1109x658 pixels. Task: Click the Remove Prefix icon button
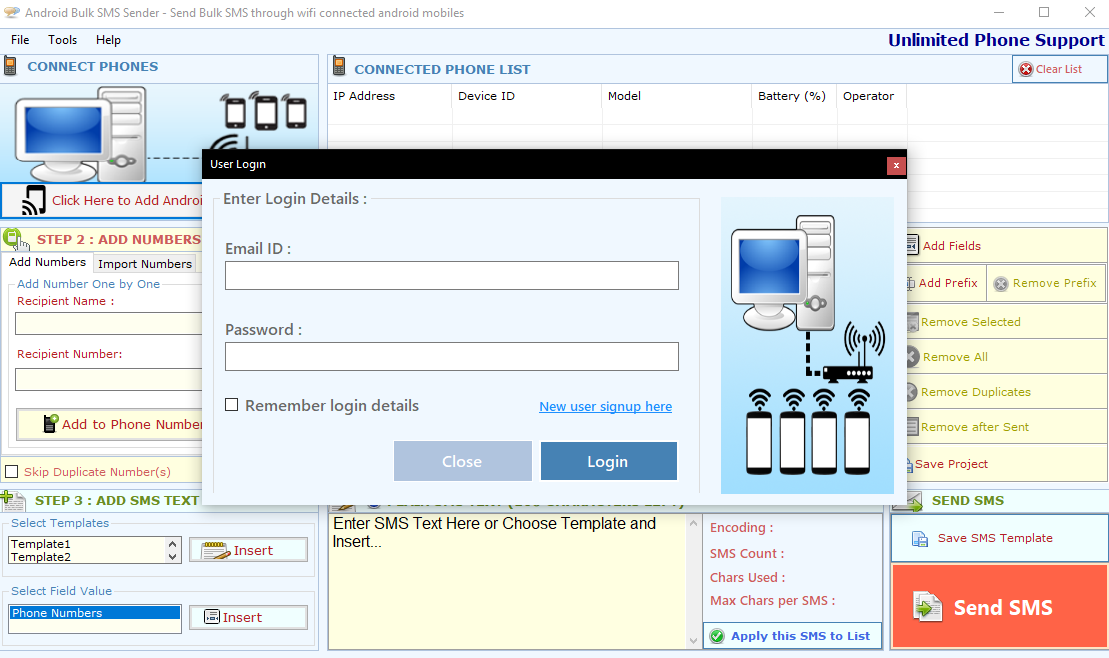[1001, 284]
